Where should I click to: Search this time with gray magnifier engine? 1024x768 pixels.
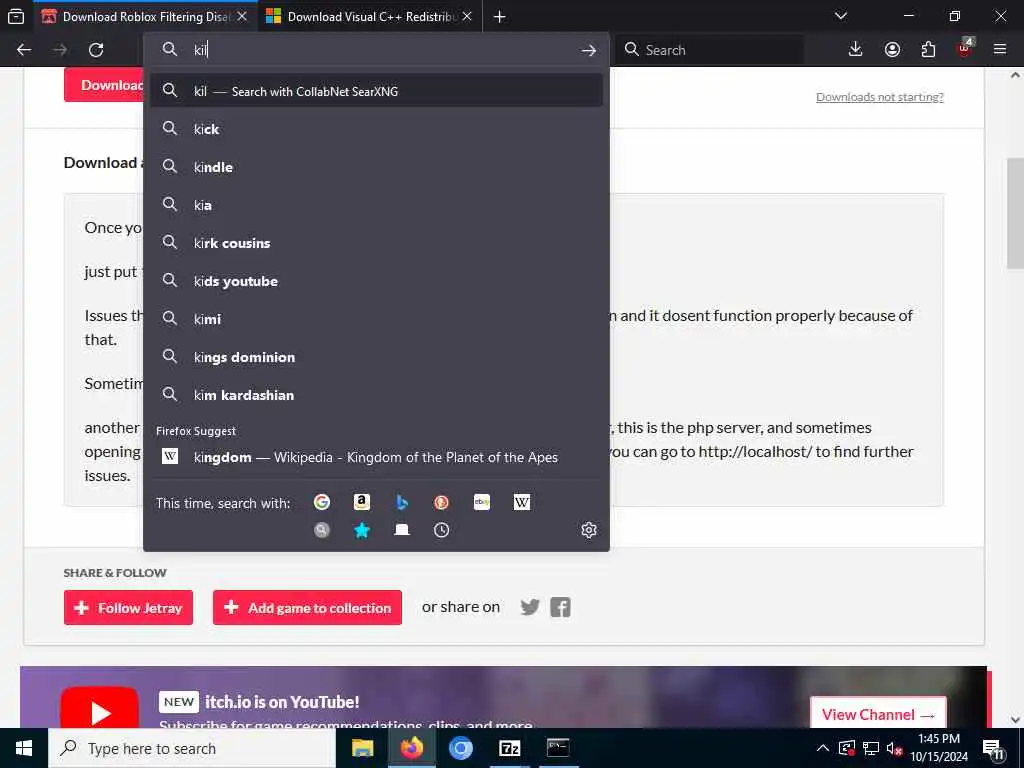tap(322, 530)
